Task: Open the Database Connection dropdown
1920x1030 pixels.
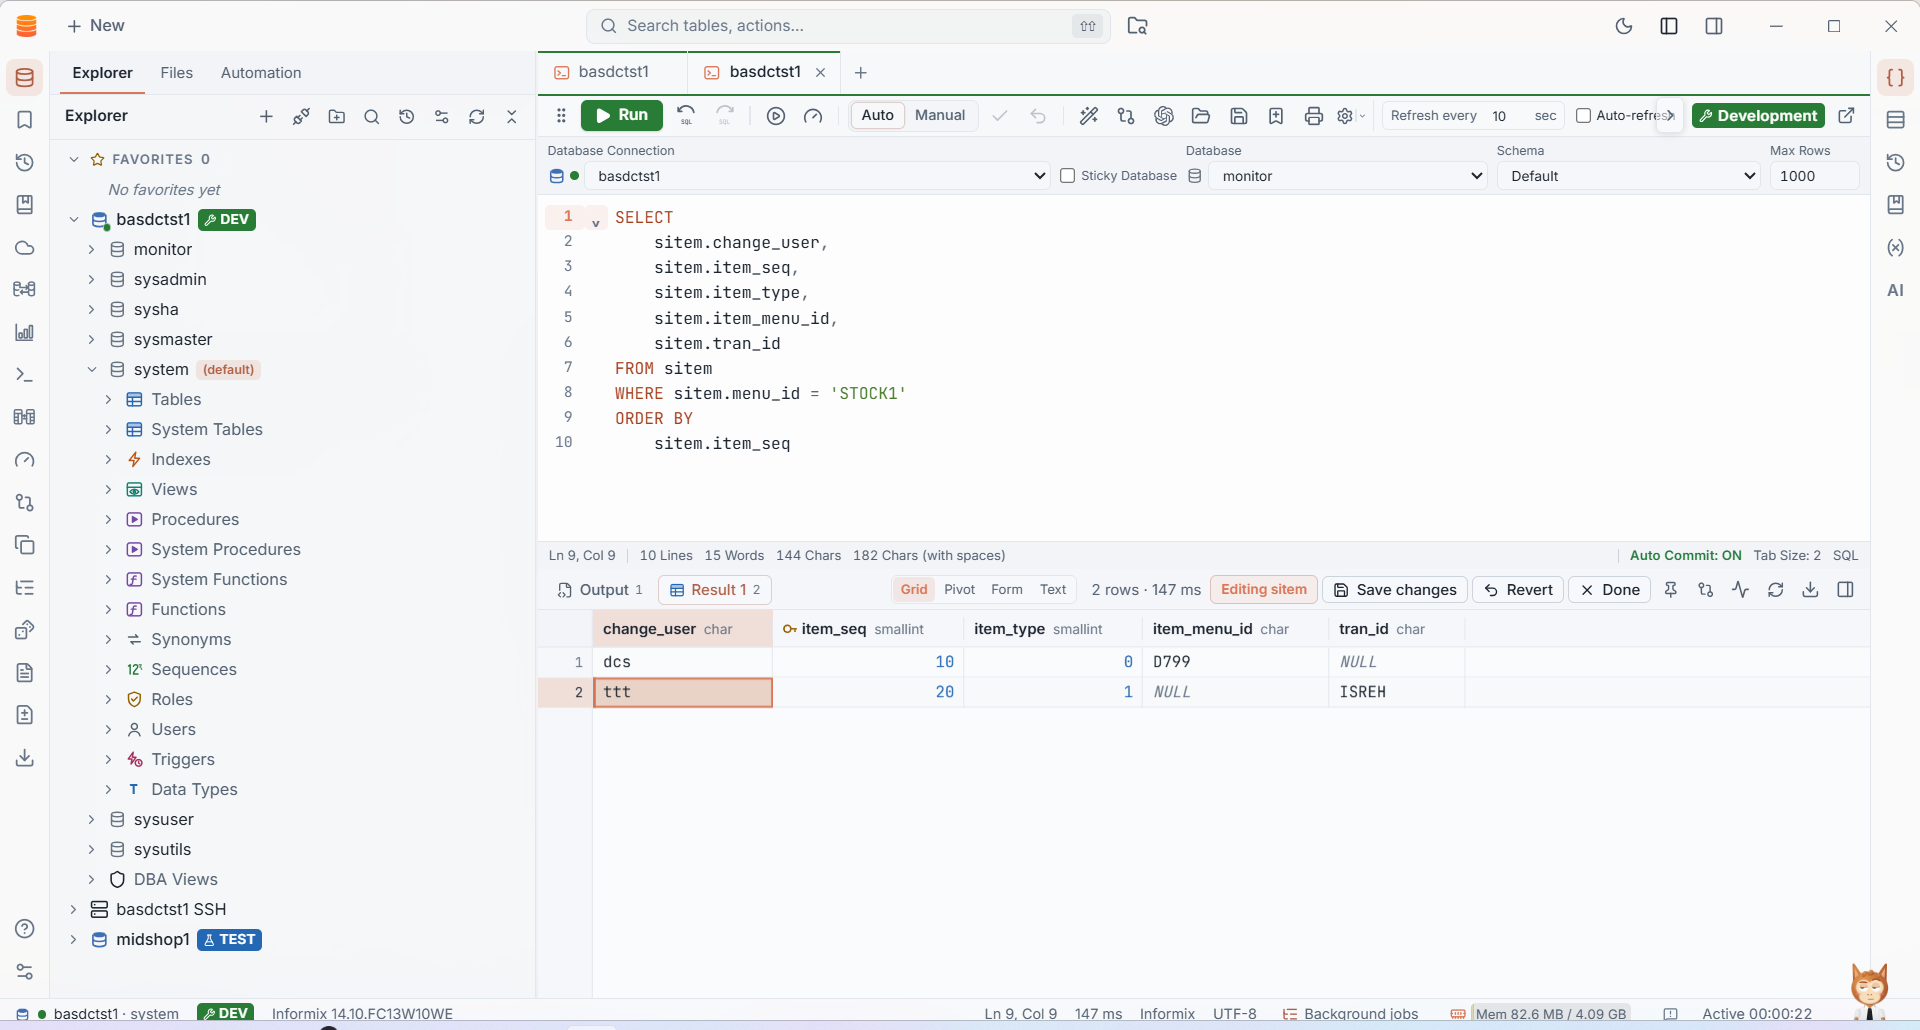Action: (x=817, y=176)
